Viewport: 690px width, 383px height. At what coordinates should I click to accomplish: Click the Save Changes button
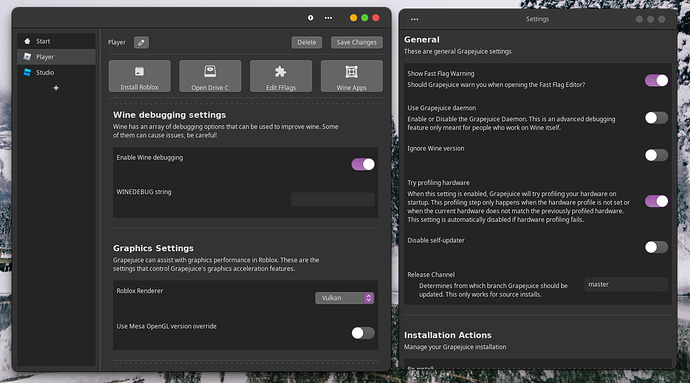pos(356,42)
